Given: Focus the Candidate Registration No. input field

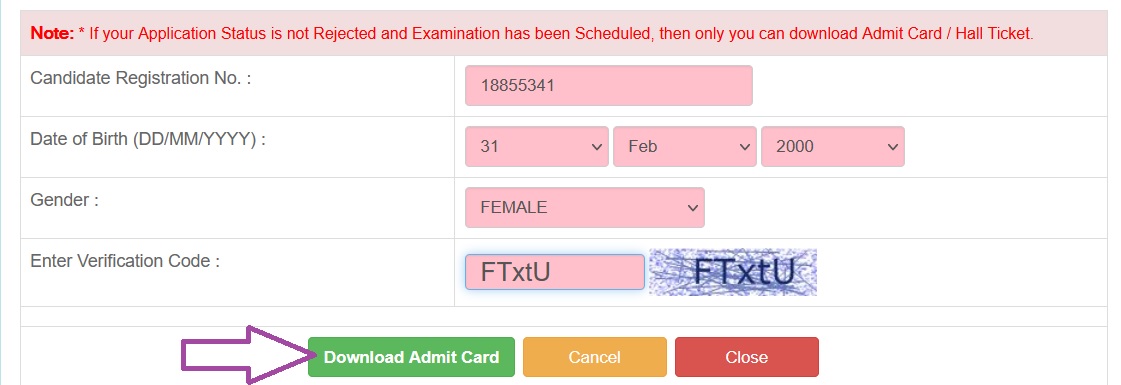Looking at the screenshot, I should tap(608, 86).
